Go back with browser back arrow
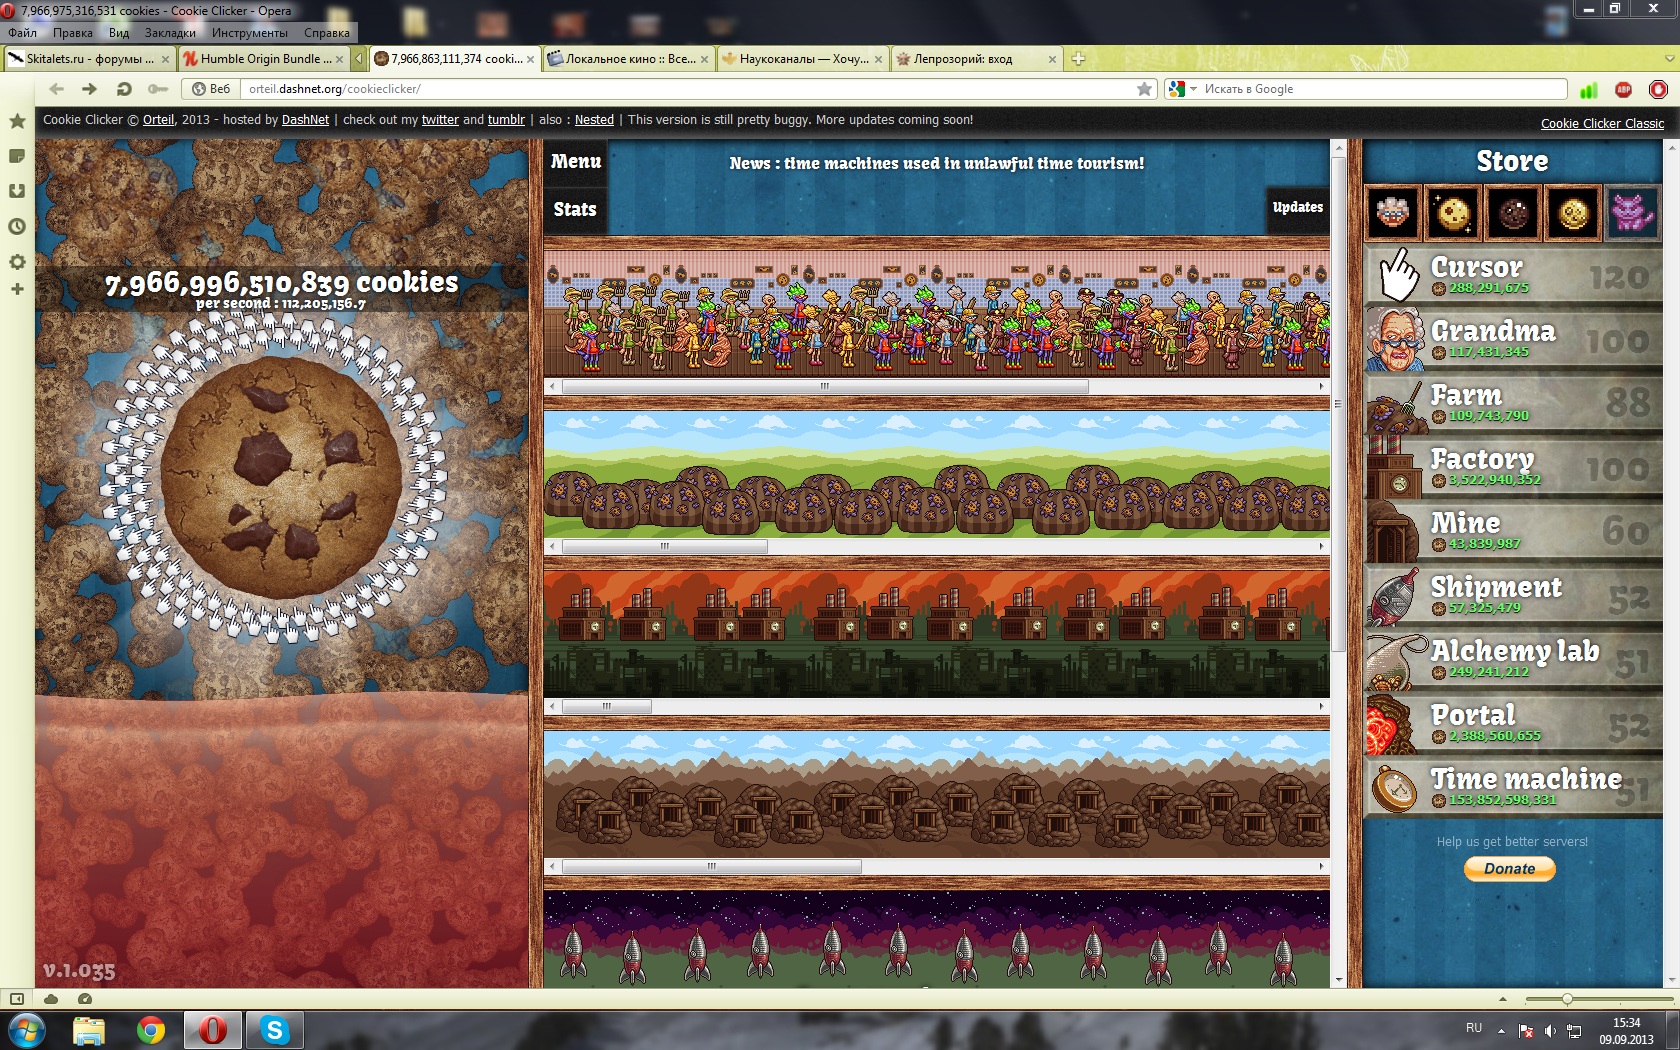 [x=57, y=89]
